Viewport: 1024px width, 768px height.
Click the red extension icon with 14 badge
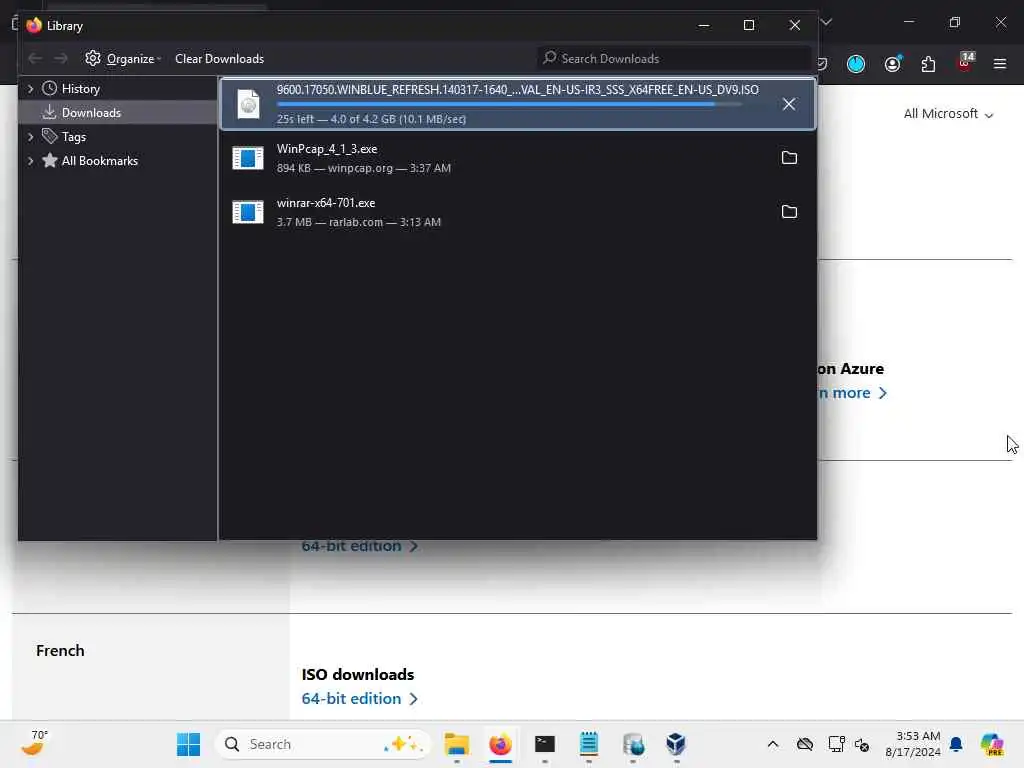(x=965, y=62)
